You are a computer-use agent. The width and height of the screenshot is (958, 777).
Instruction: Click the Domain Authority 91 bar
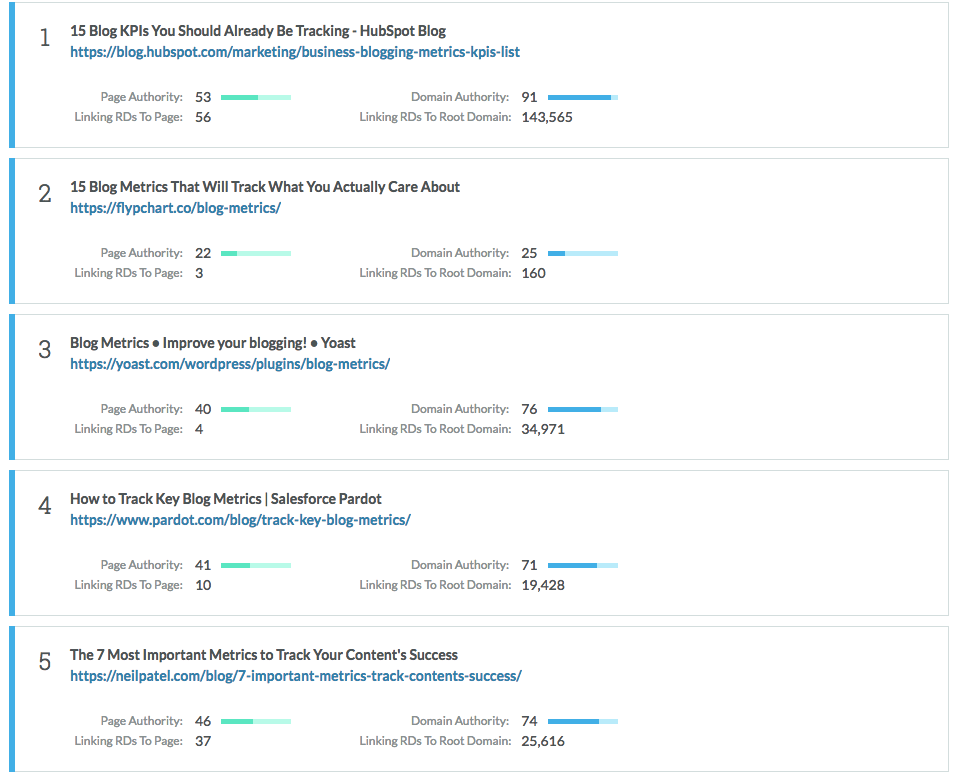(583, 98)
